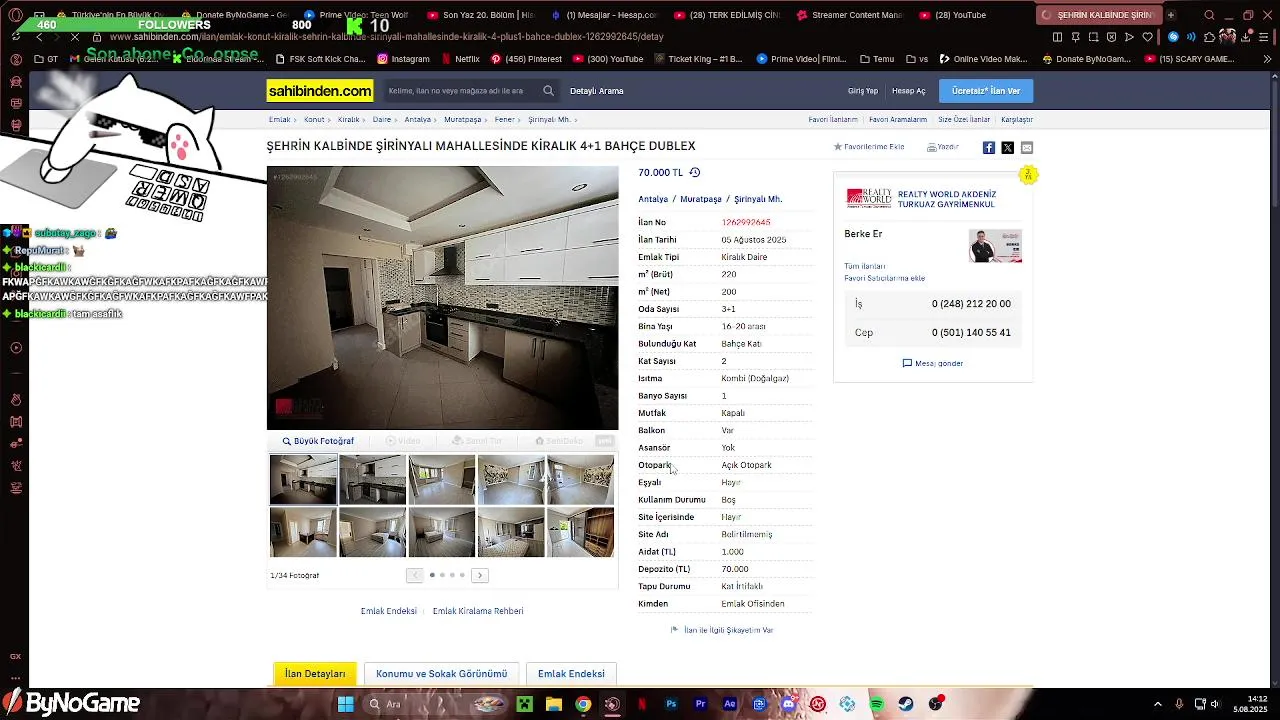Share the listing on Facebook
This screenshot has width=1280, height=720.
988,148
